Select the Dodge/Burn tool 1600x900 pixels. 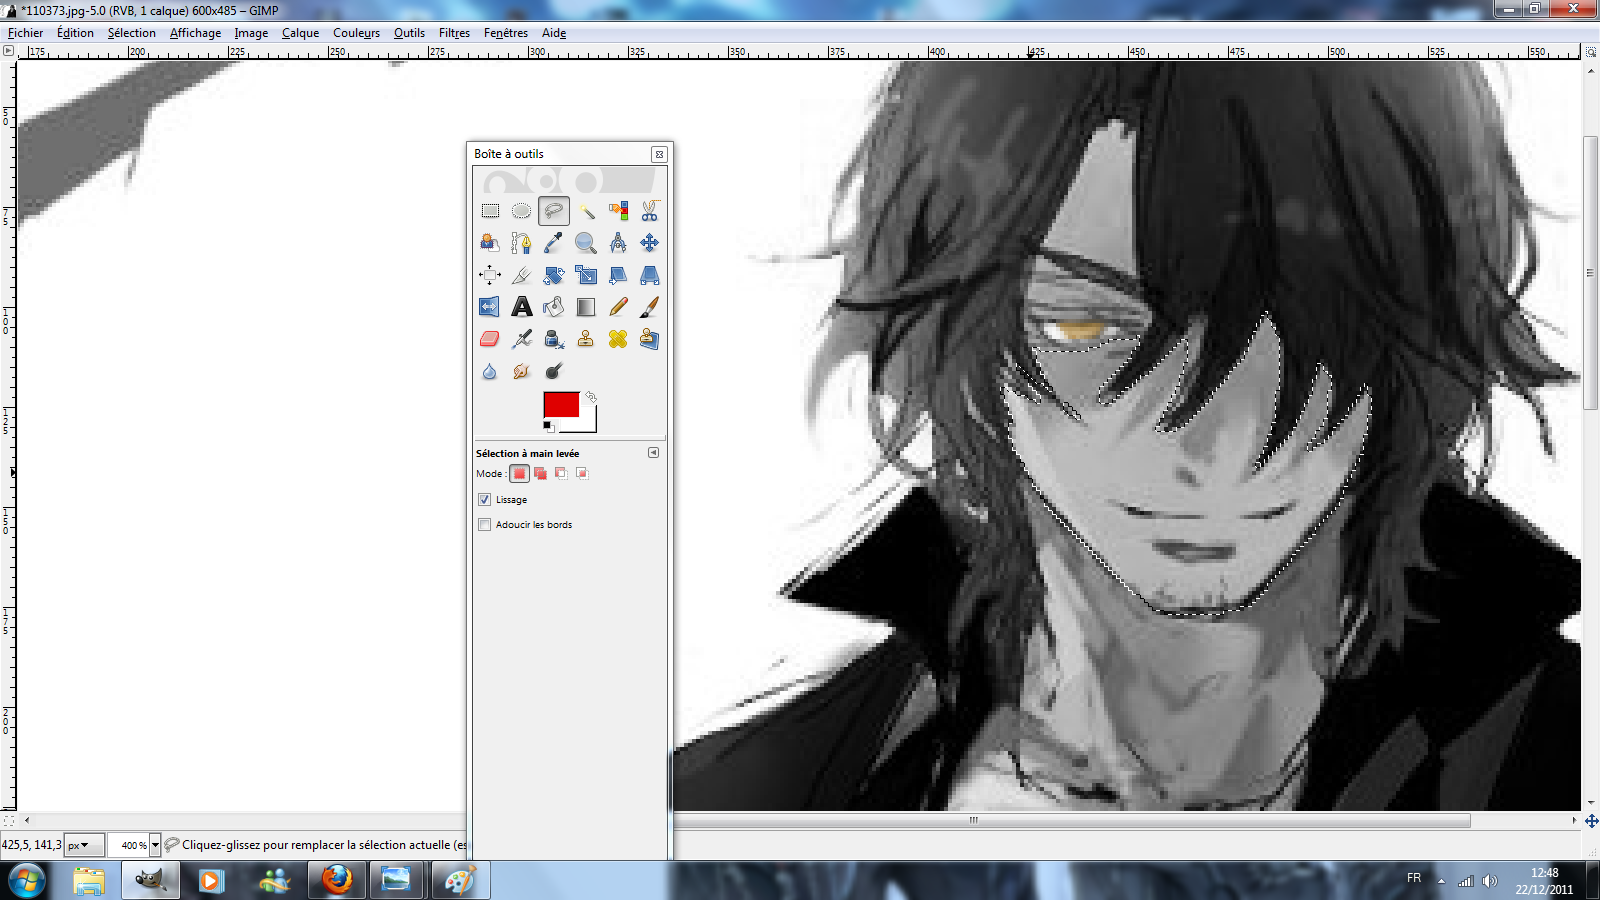tap(554, 371)
